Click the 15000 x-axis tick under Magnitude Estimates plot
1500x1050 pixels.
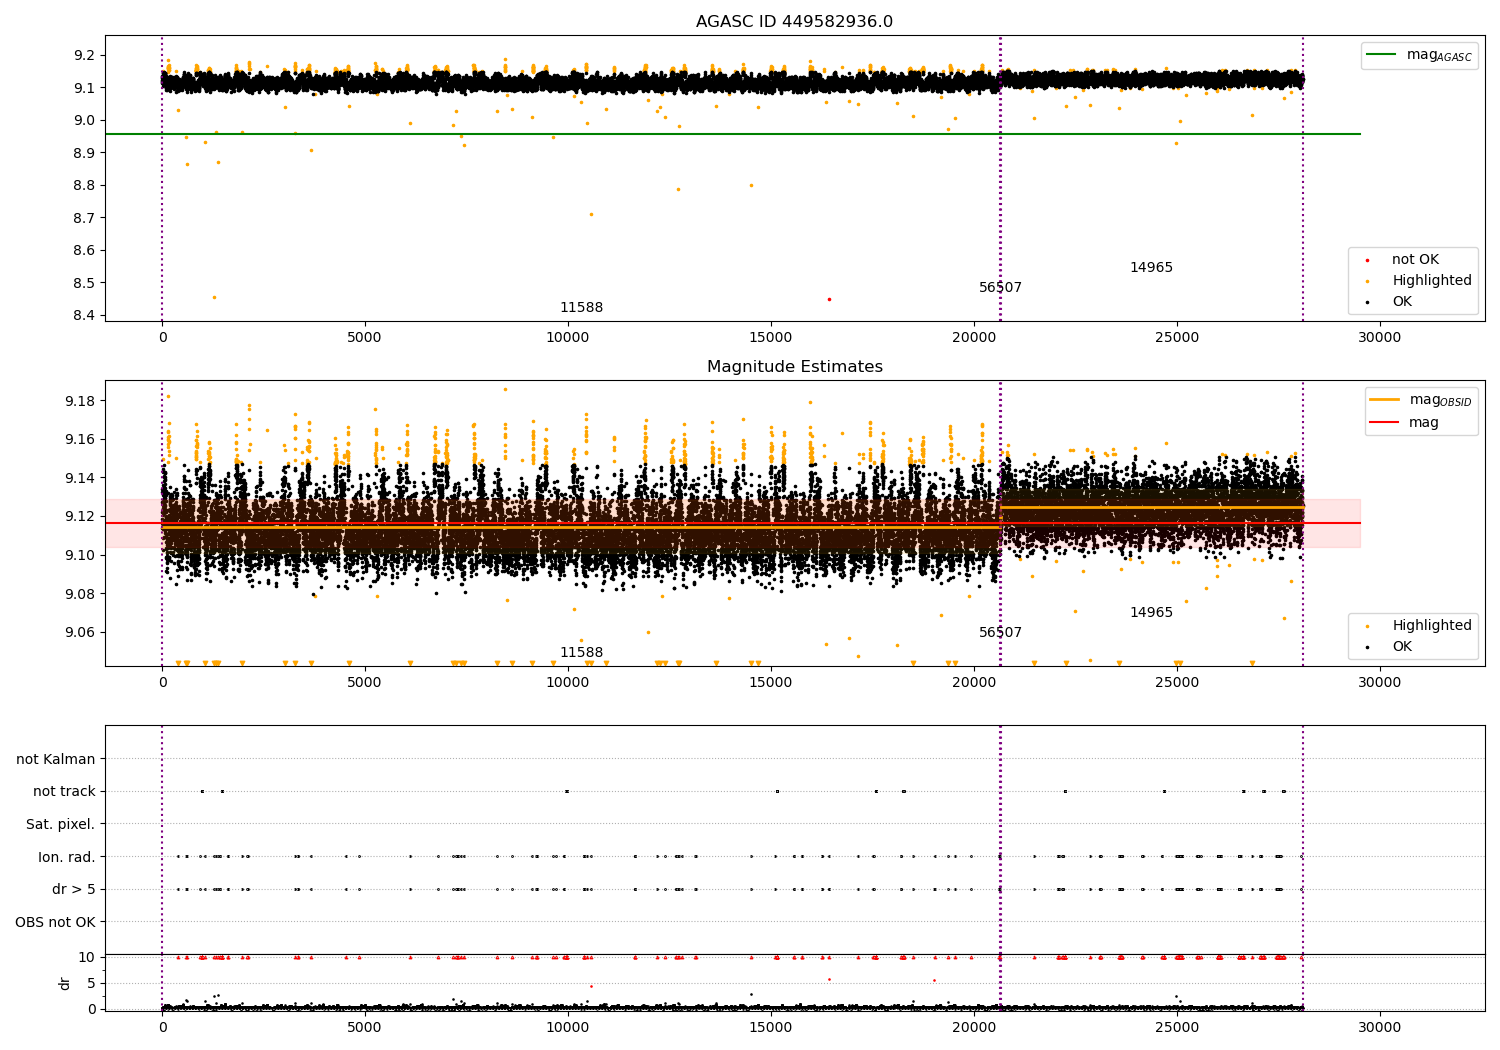coord(771,683)
